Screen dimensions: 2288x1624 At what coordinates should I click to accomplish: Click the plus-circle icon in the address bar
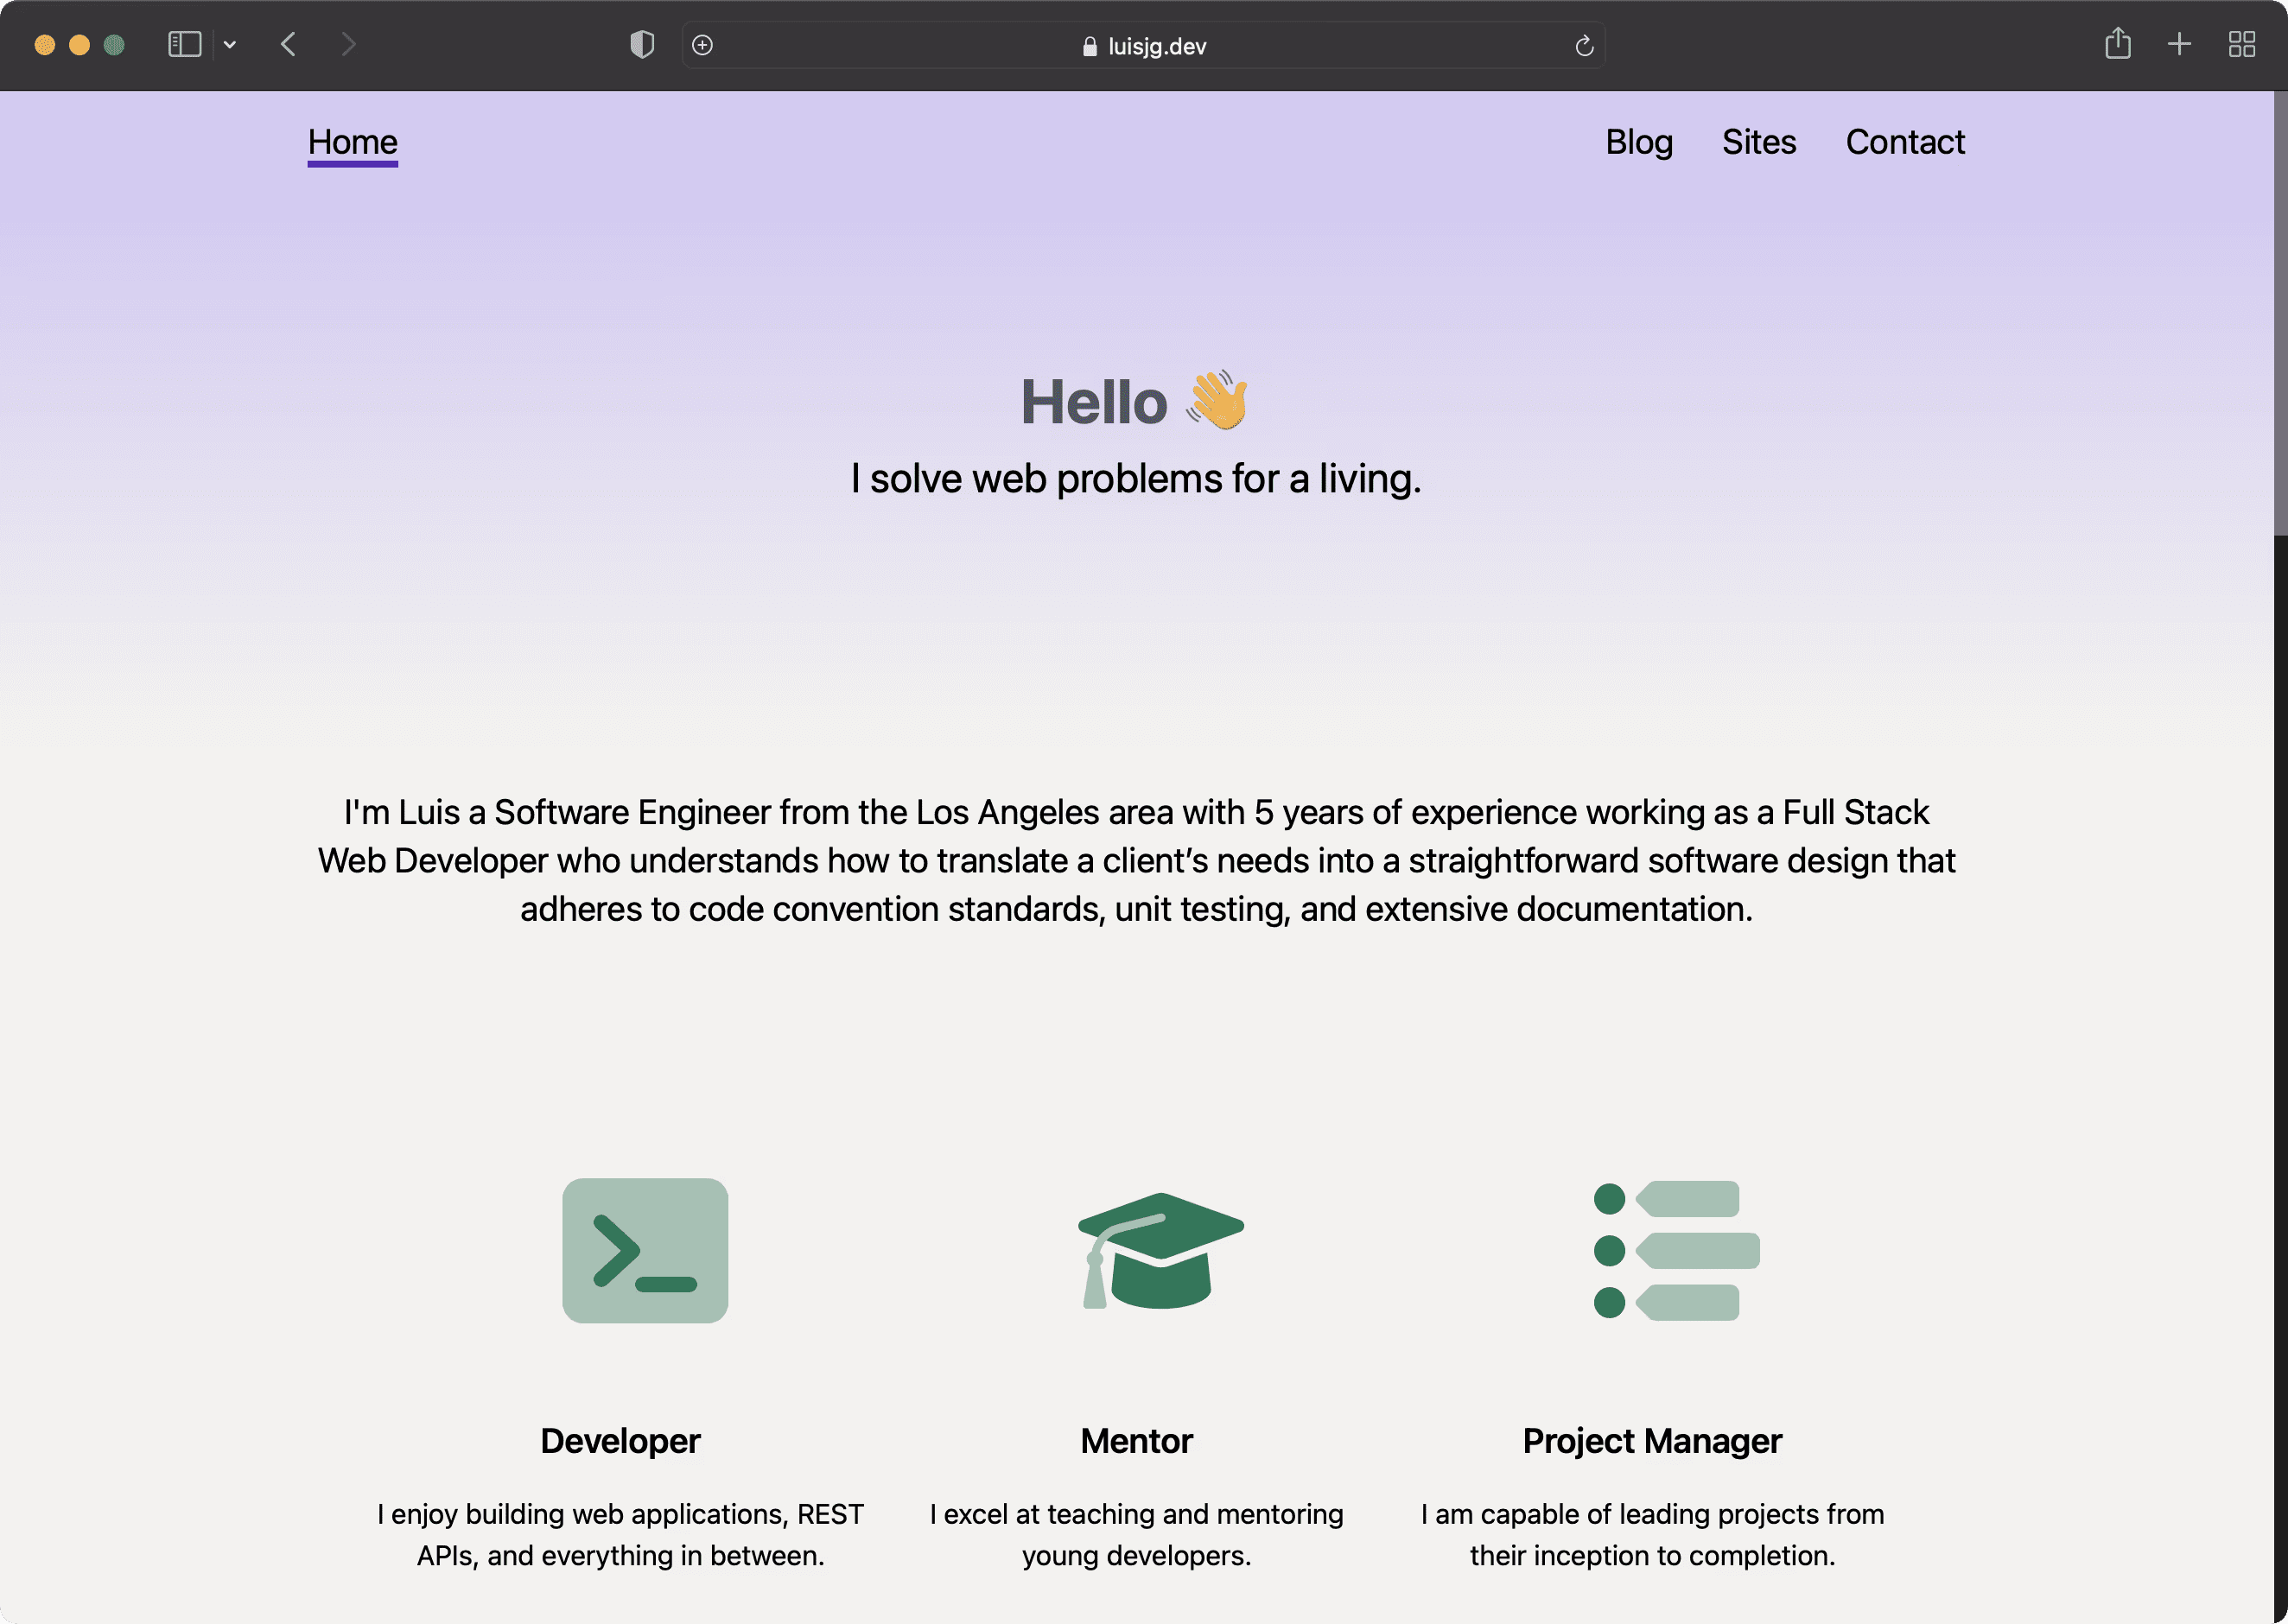coord(703,45)
